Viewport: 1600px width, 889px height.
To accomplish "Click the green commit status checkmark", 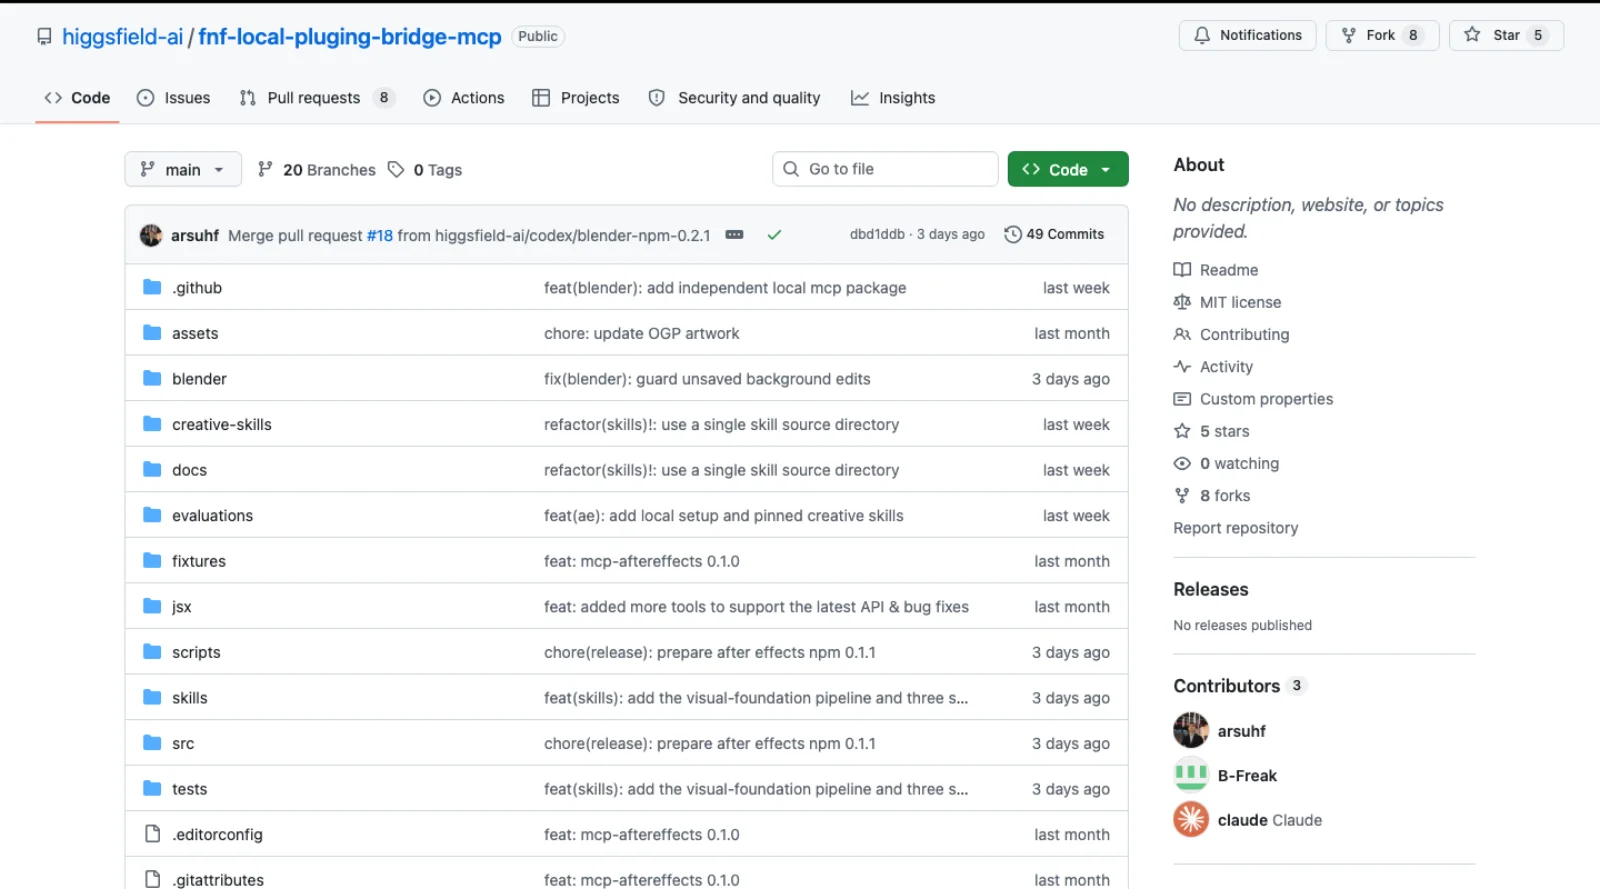I will click(774, 235).
